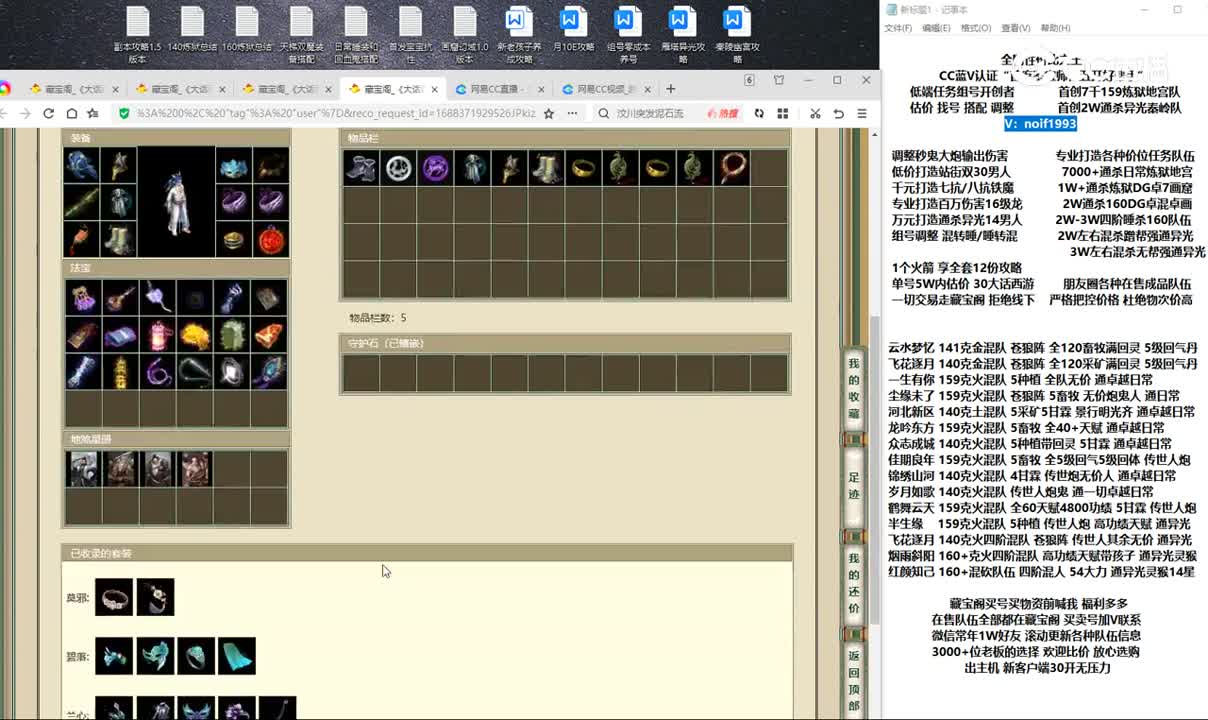Open the browser screenshot scissors tool
The height and width of the screenshot is (720, 1208).
click(815, 114)
